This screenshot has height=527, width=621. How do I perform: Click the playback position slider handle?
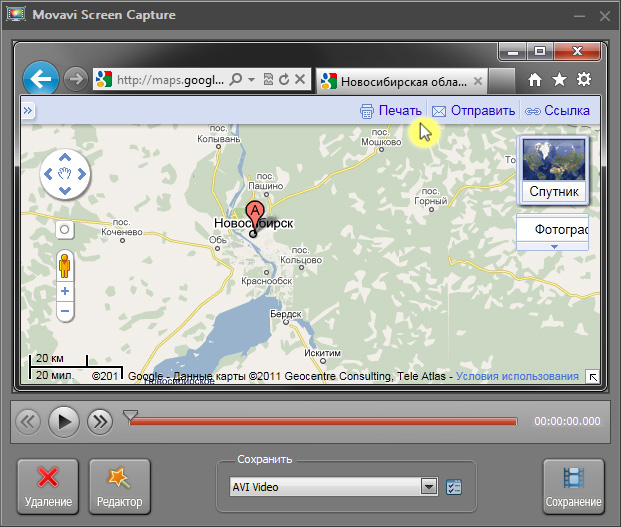[130, 416]
